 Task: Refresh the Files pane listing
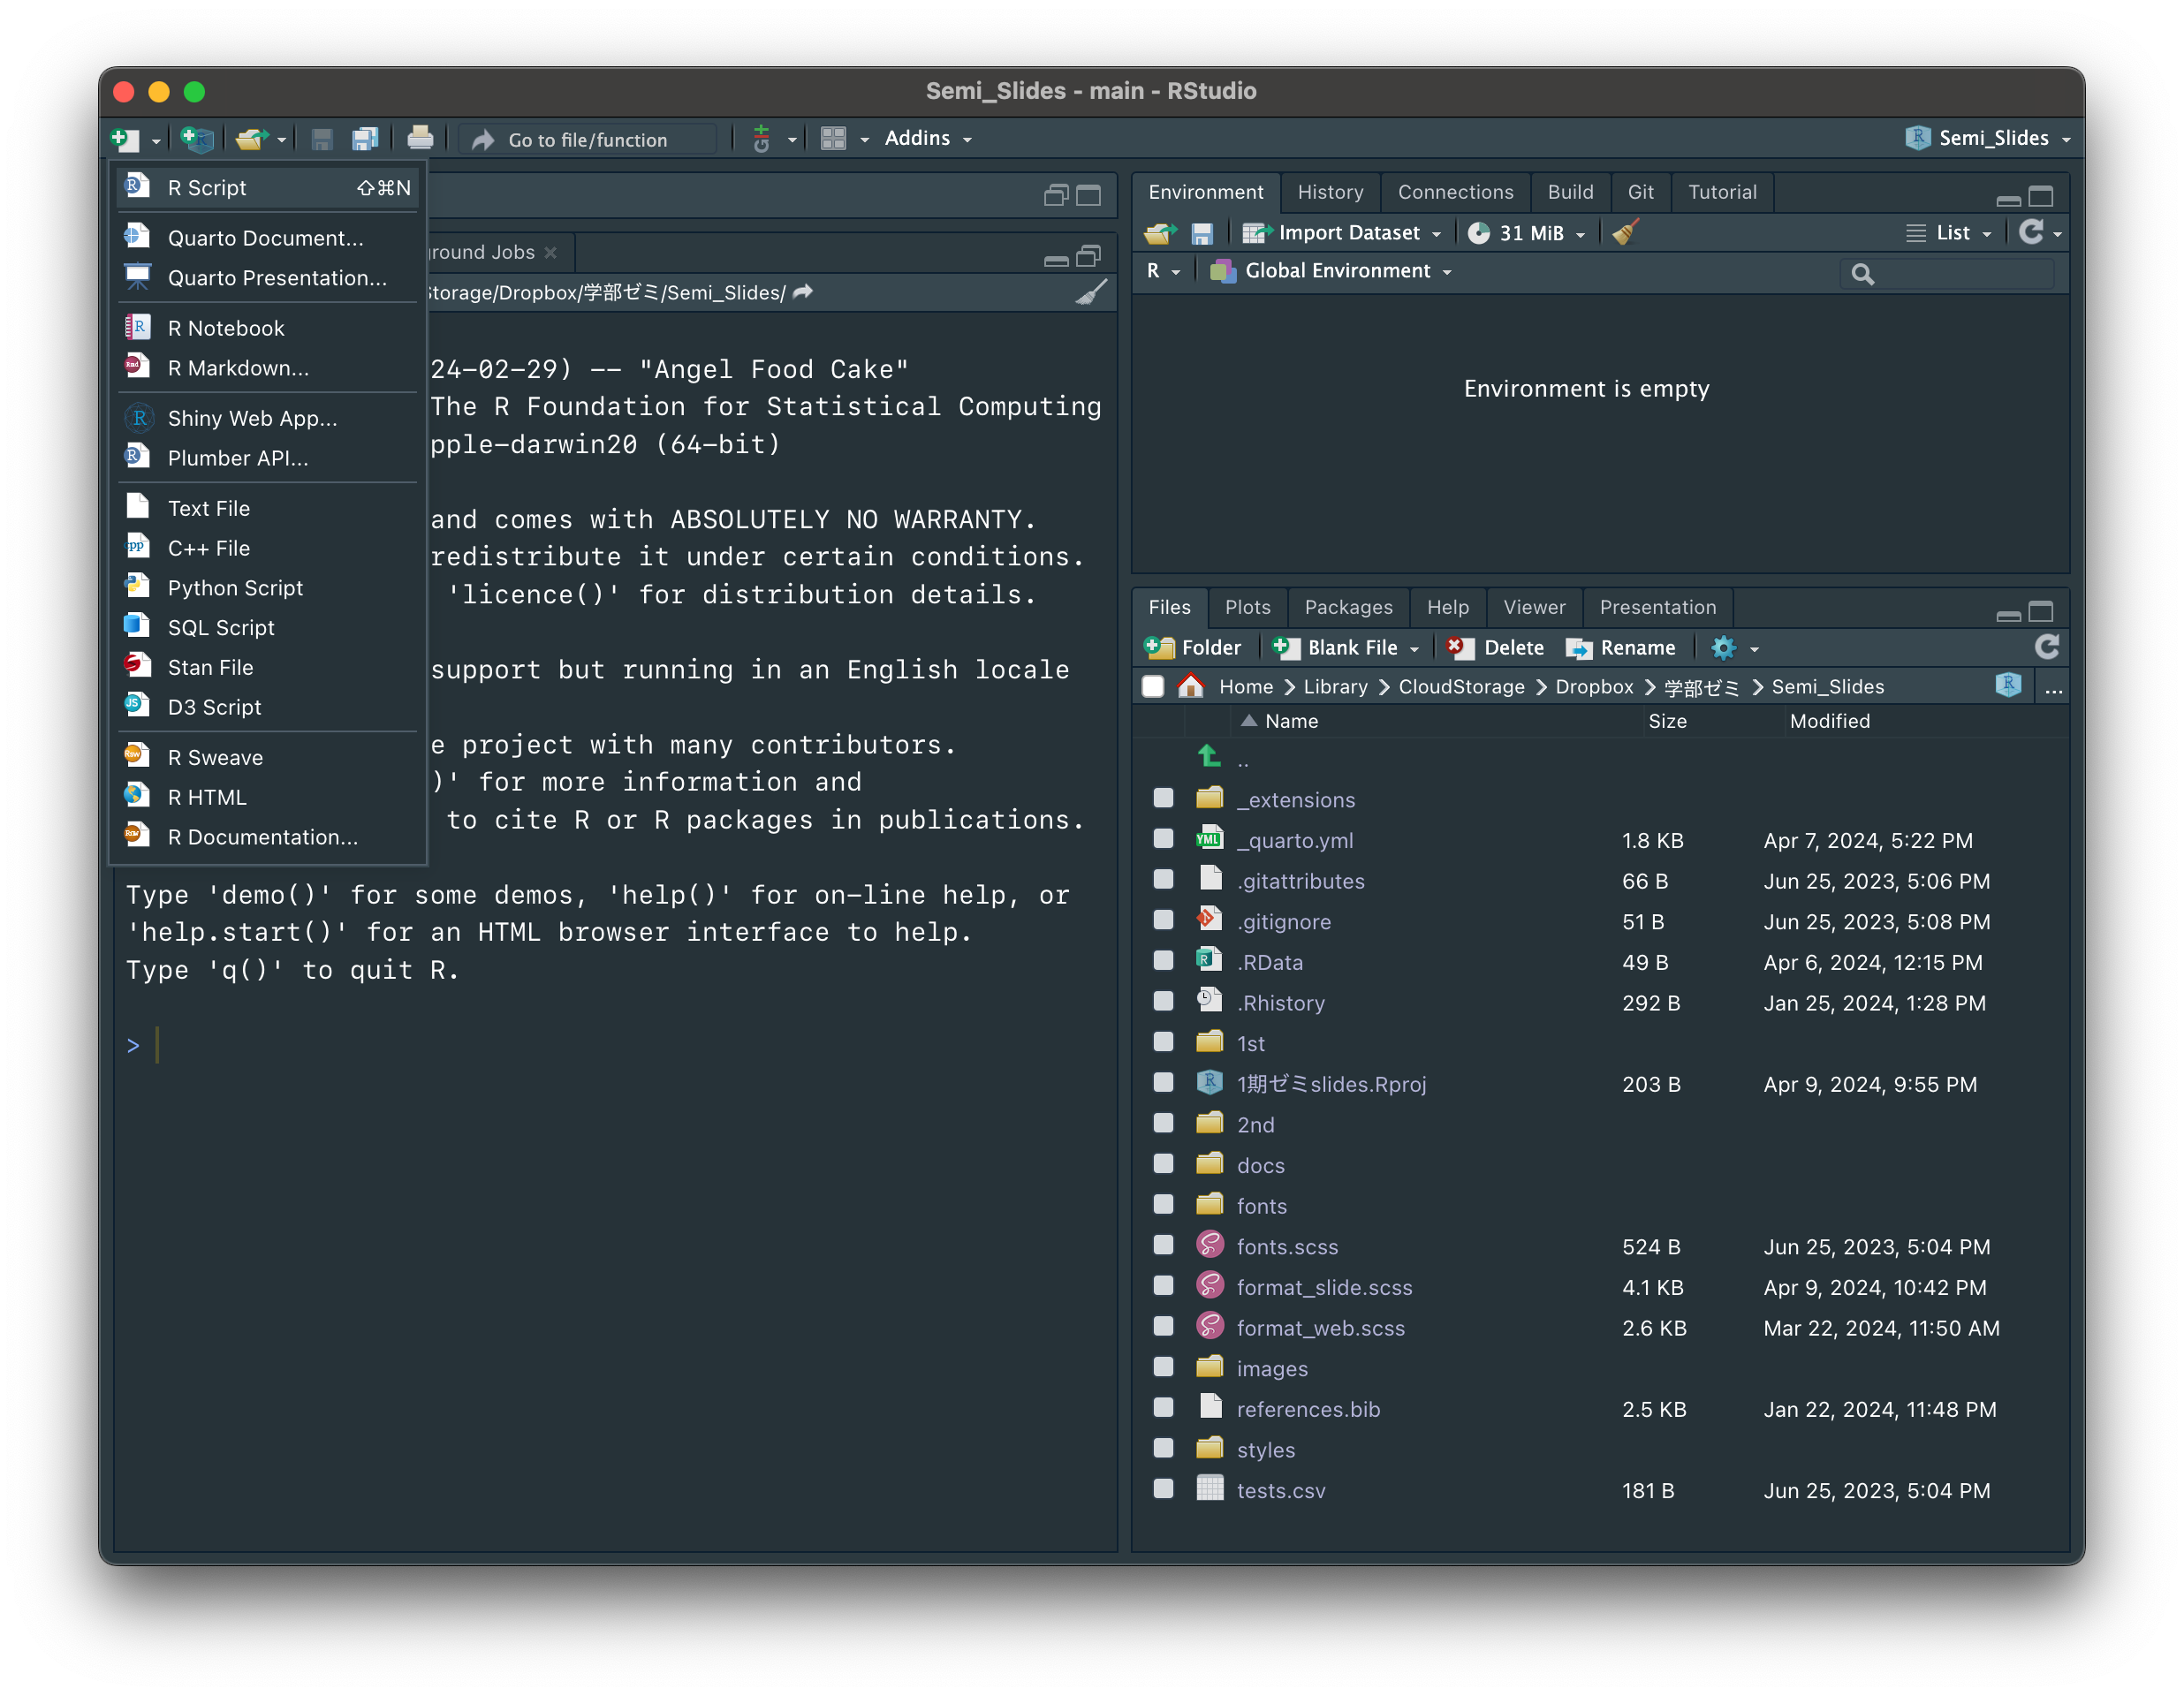pos(2046,647)
